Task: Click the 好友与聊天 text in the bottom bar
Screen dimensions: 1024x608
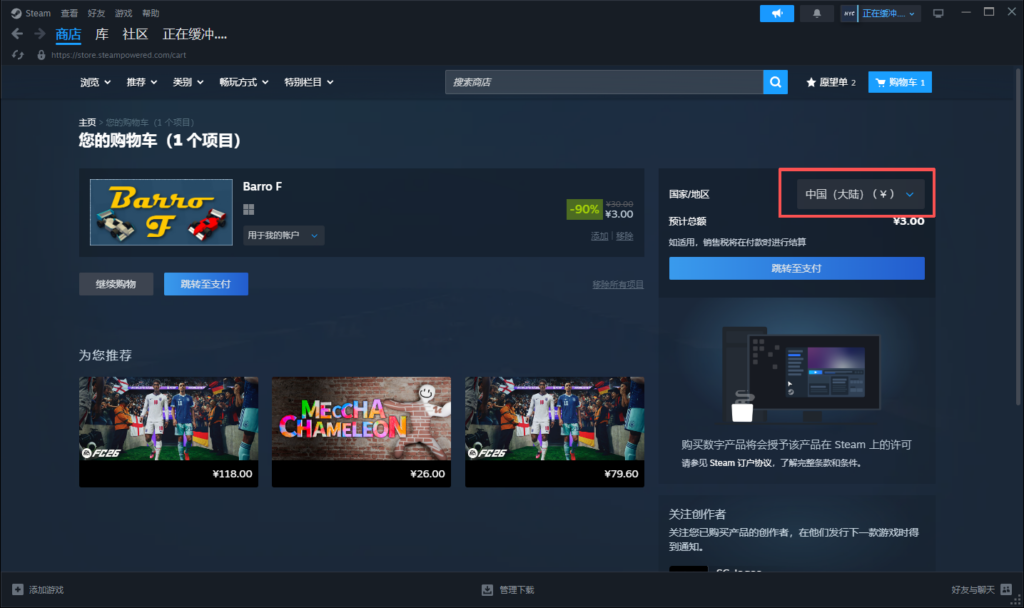Action: [972, 590]
